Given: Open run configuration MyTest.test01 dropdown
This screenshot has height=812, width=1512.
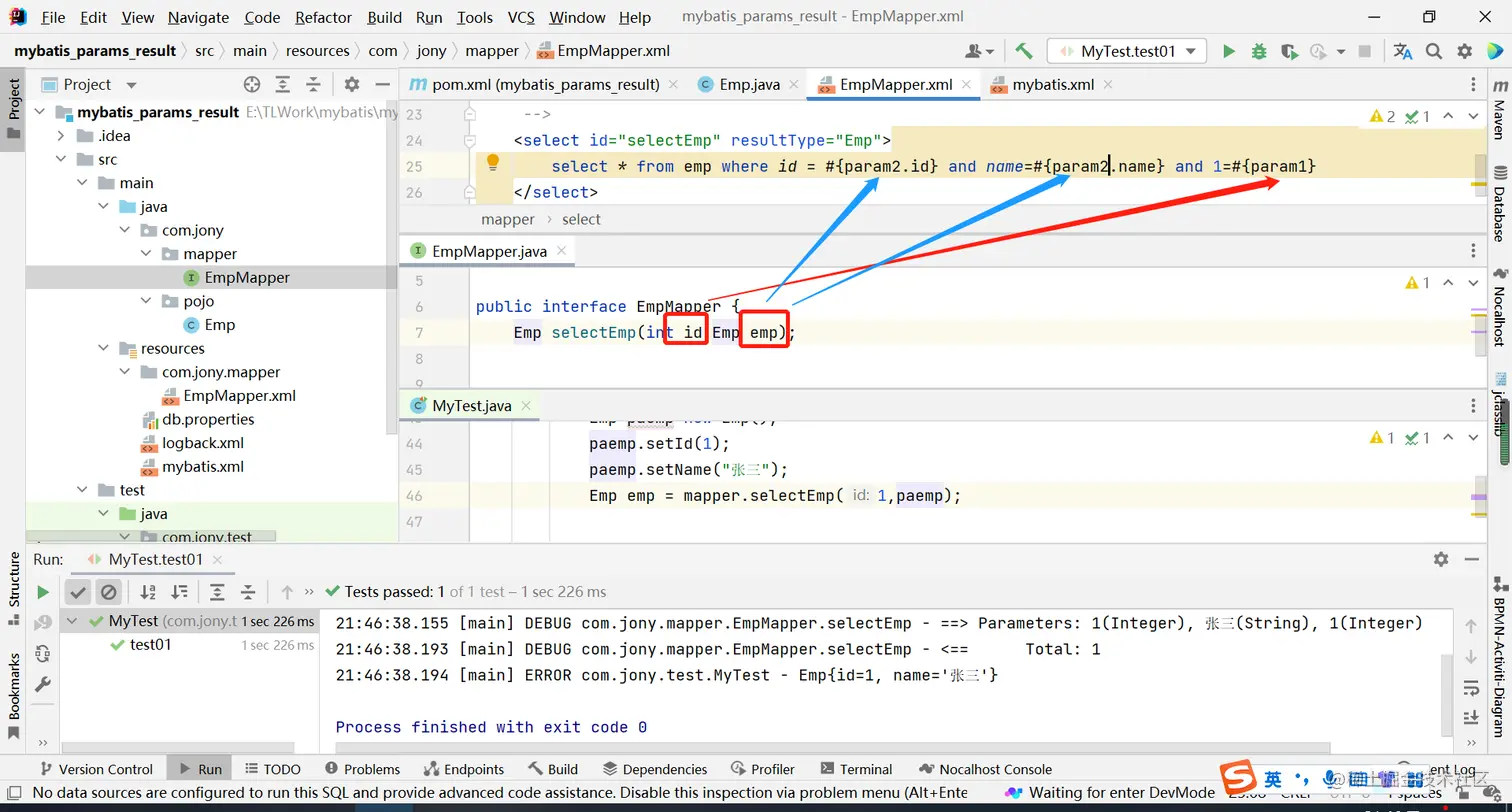Looking at the screenshot, I should click(x=1127, y=51).
